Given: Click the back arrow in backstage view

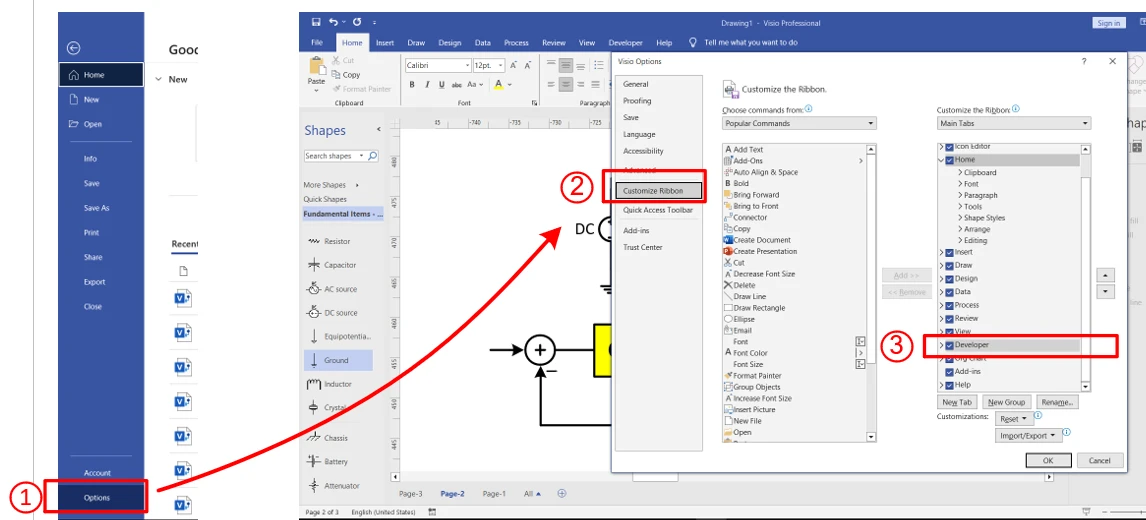Looking at the screenshot, I should (x=73, y=48).
